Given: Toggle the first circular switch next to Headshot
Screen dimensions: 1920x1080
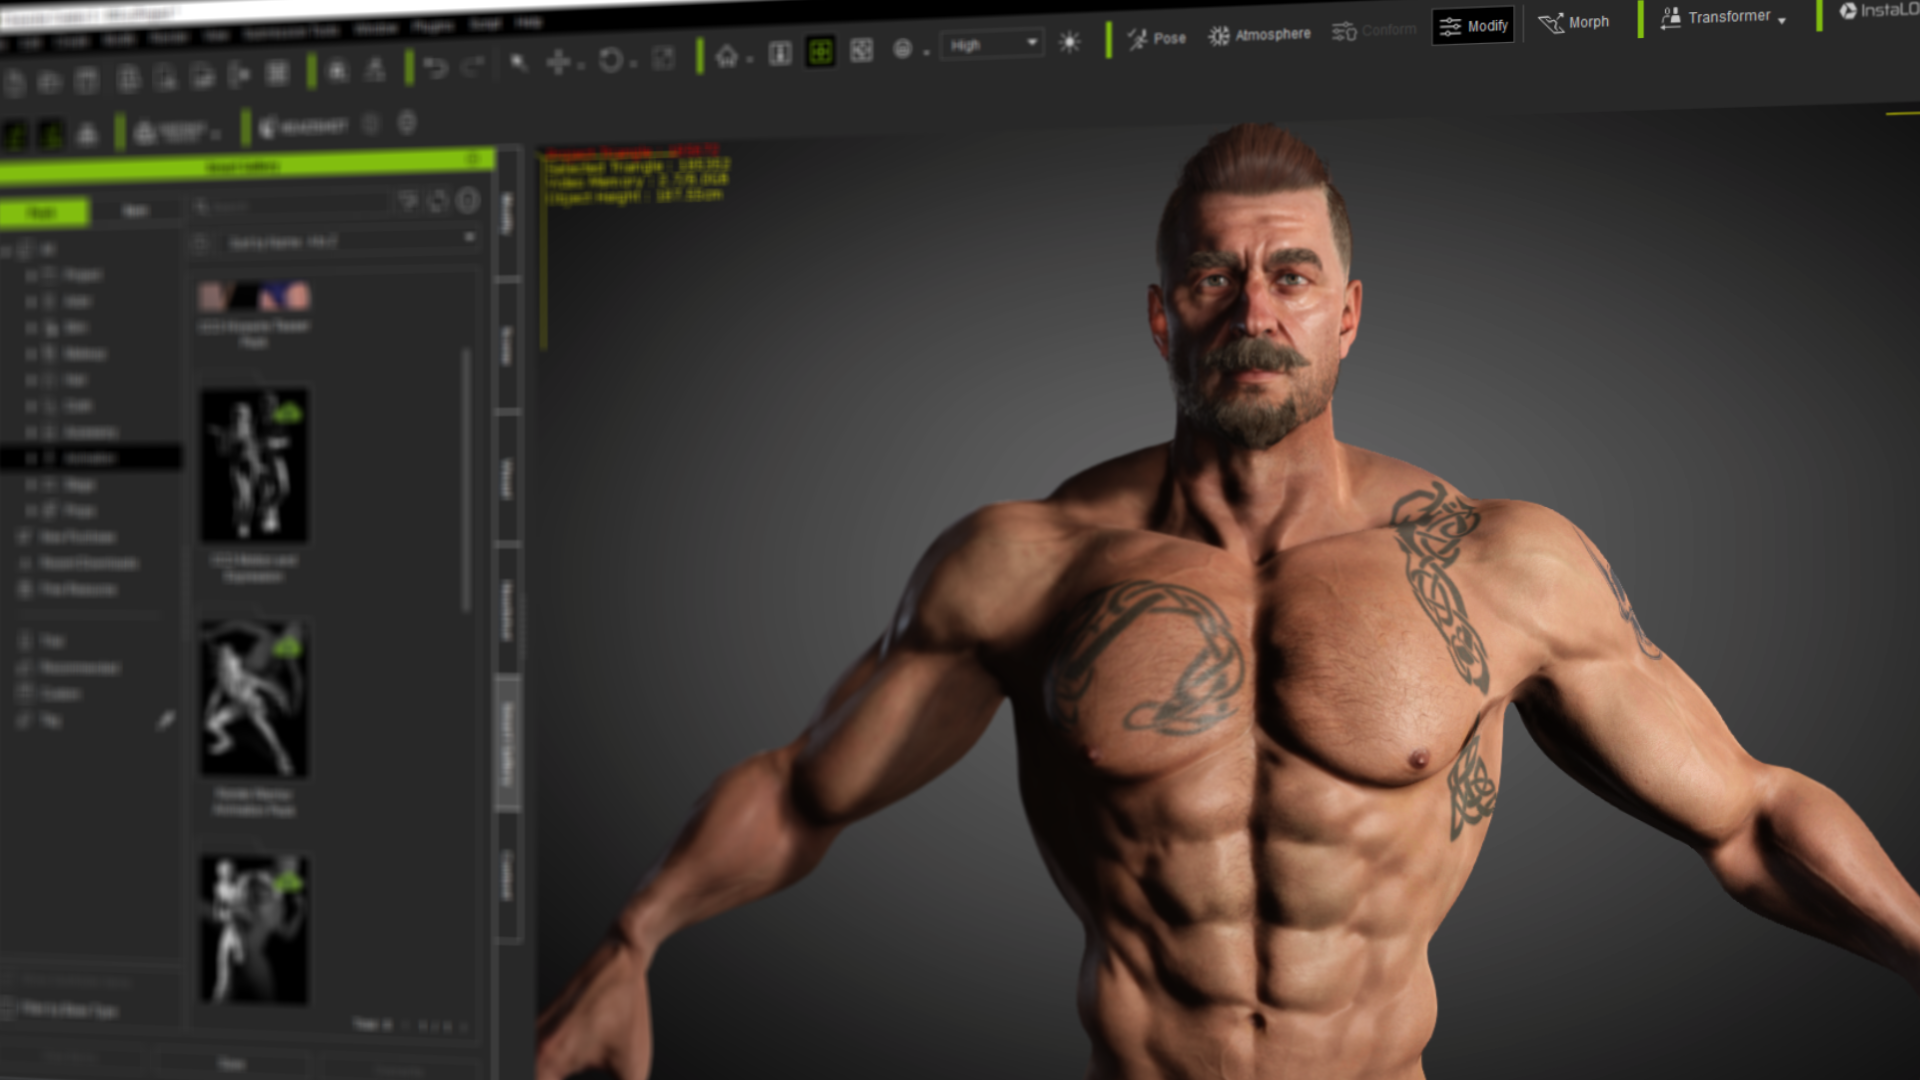Looking at the screenshot, I should click(x=371, y=123).
